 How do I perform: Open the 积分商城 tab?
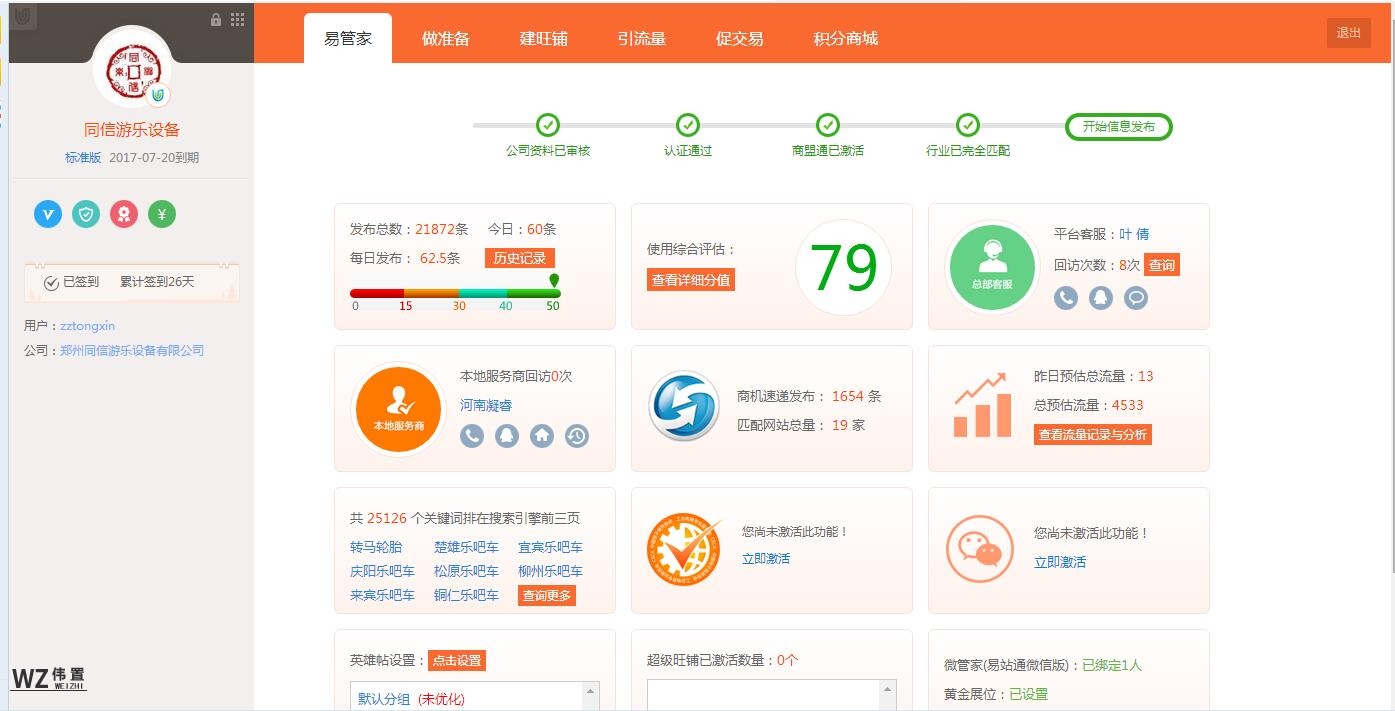844,37
